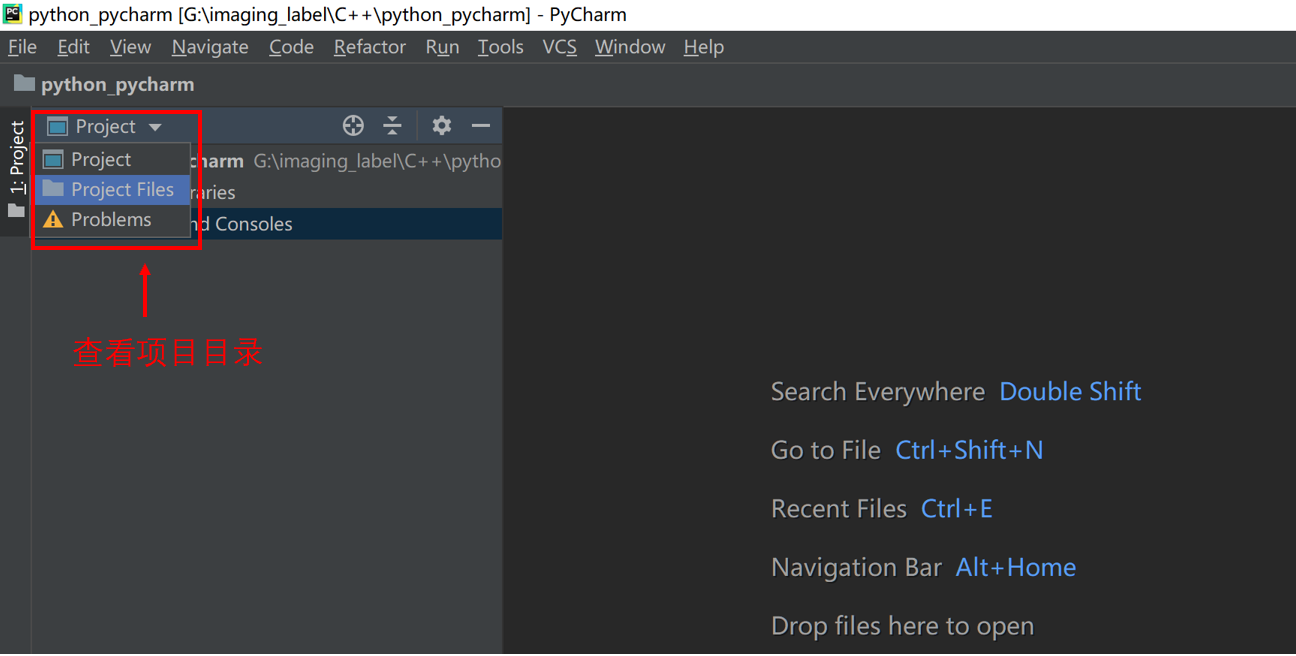Collapse all with the collapse icon
The width and height of the screenshot is (1296, 656).
(x=392, y=126)
